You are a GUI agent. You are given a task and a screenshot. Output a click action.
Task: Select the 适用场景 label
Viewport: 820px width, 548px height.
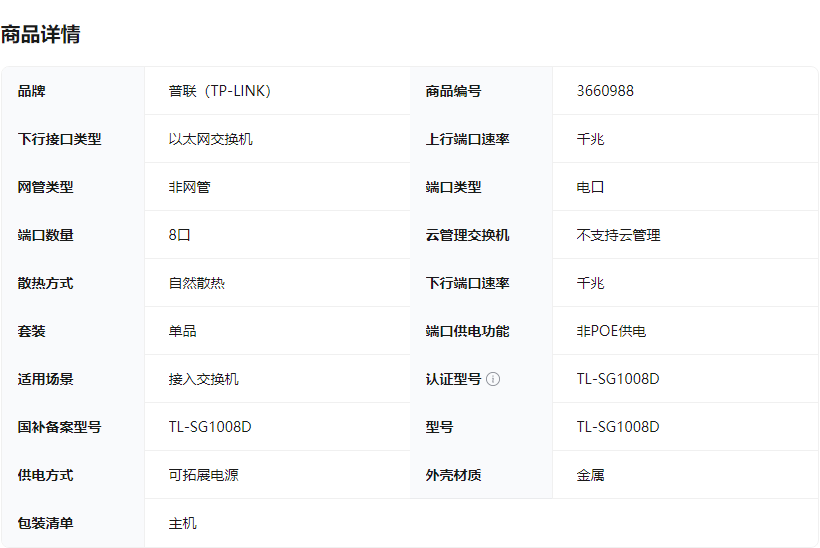coord(45,379)
